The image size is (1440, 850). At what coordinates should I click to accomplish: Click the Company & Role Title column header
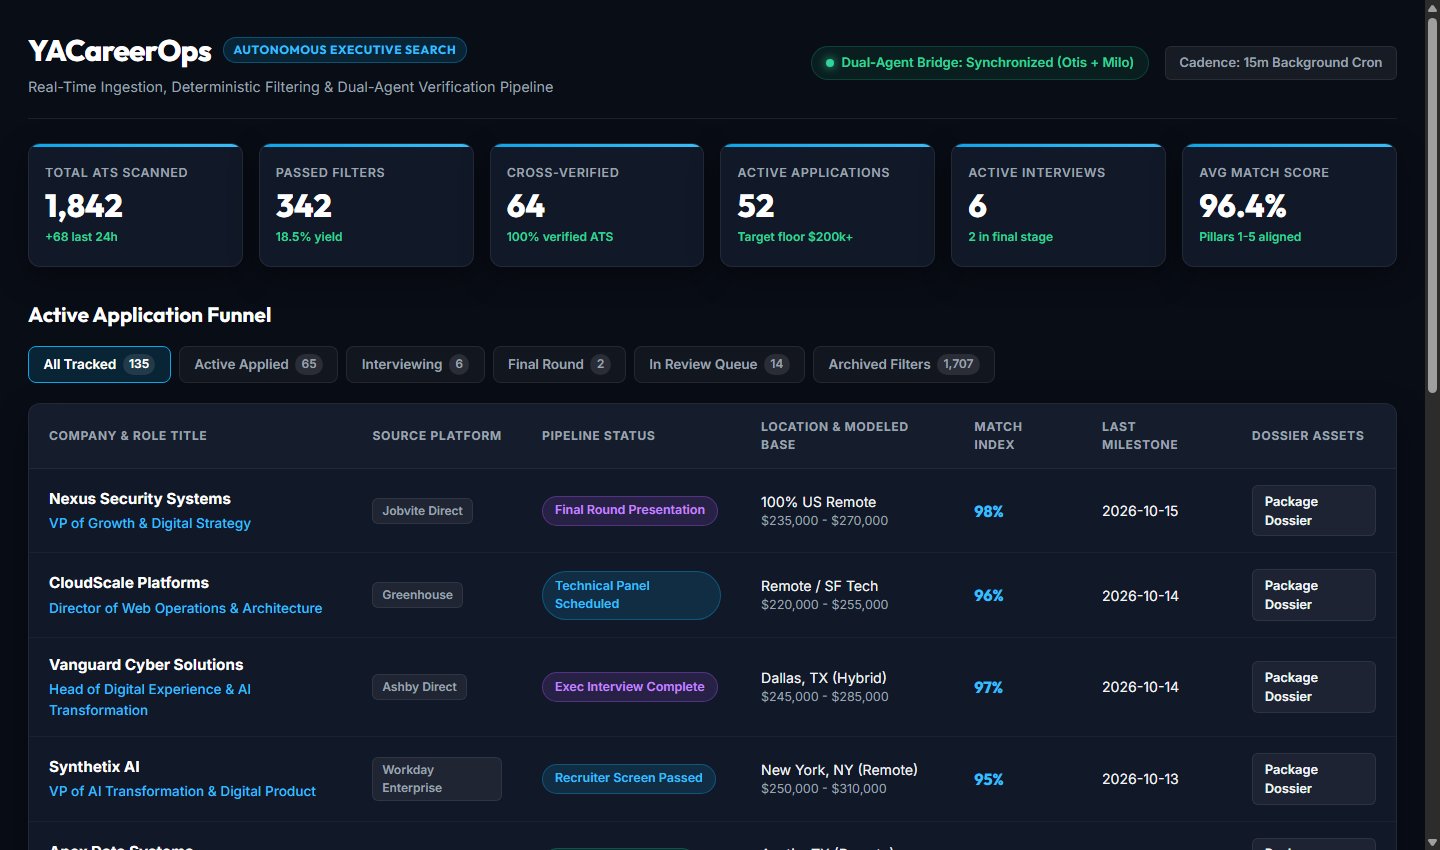128,436
